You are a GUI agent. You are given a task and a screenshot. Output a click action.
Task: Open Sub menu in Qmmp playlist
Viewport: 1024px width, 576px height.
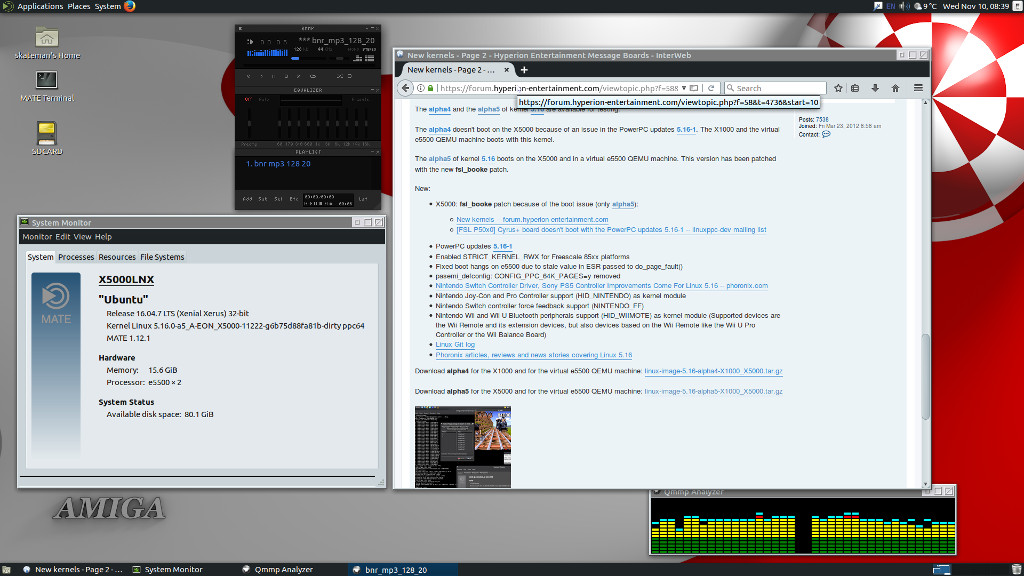263,199
